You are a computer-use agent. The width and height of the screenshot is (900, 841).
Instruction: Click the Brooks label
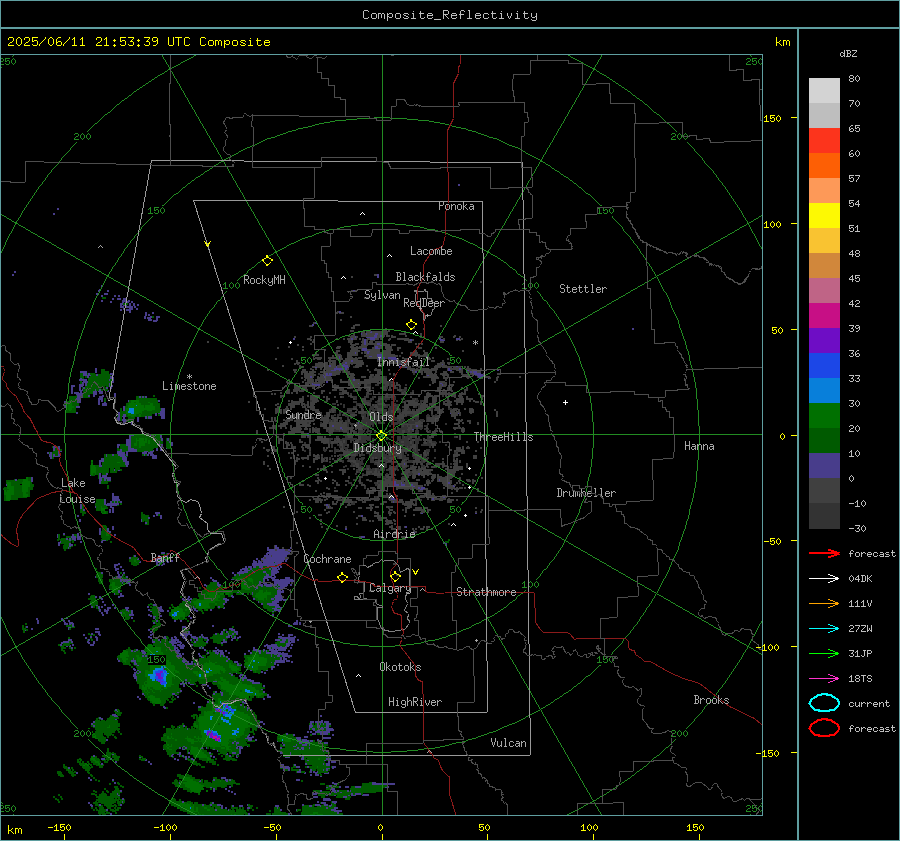coord(711,700)
